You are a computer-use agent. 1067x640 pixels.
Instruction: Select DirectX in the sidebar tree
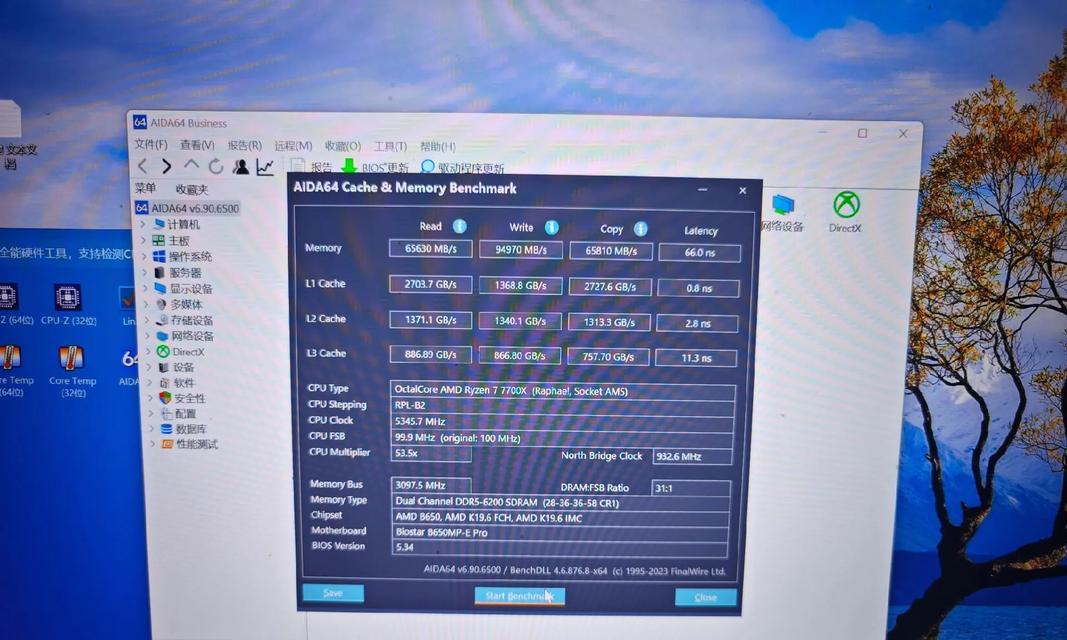coord(180,352)
